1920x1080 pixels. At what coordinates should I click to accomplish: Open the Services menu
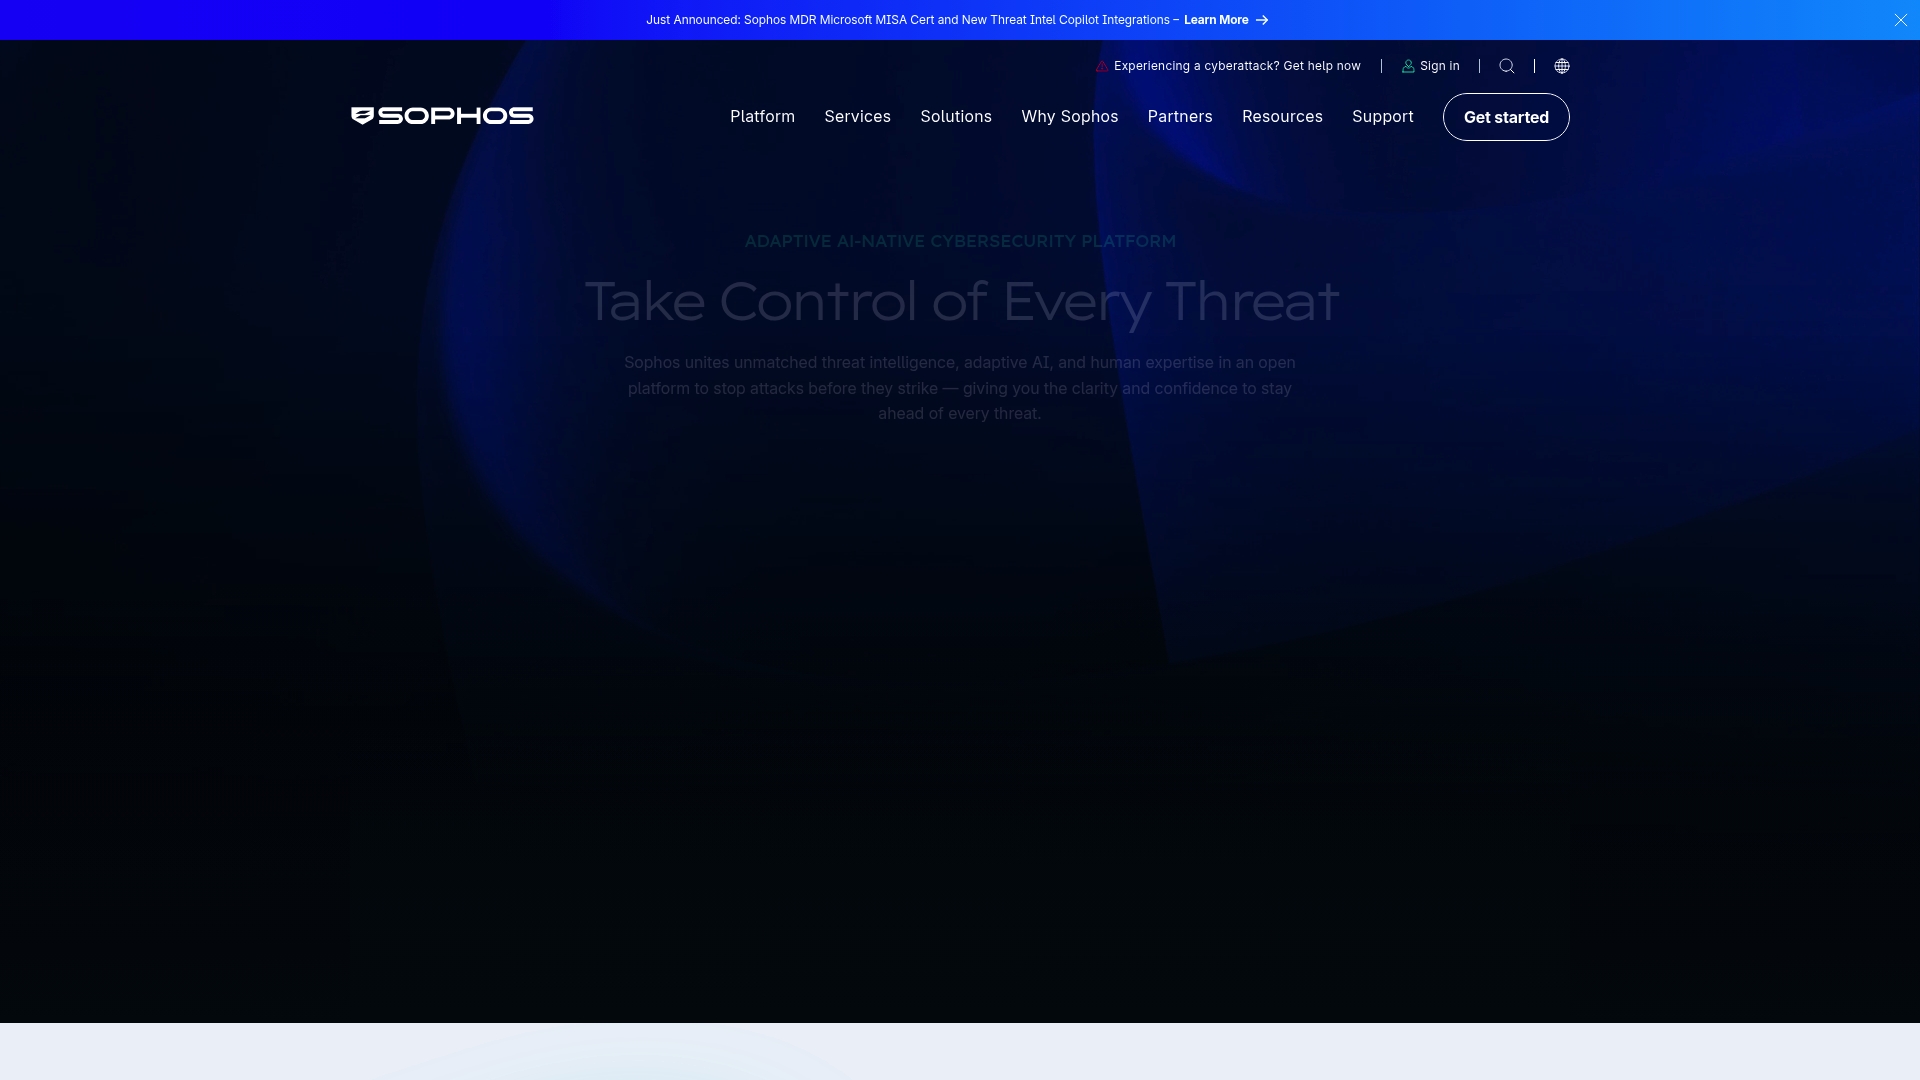[x=857, y=117]
